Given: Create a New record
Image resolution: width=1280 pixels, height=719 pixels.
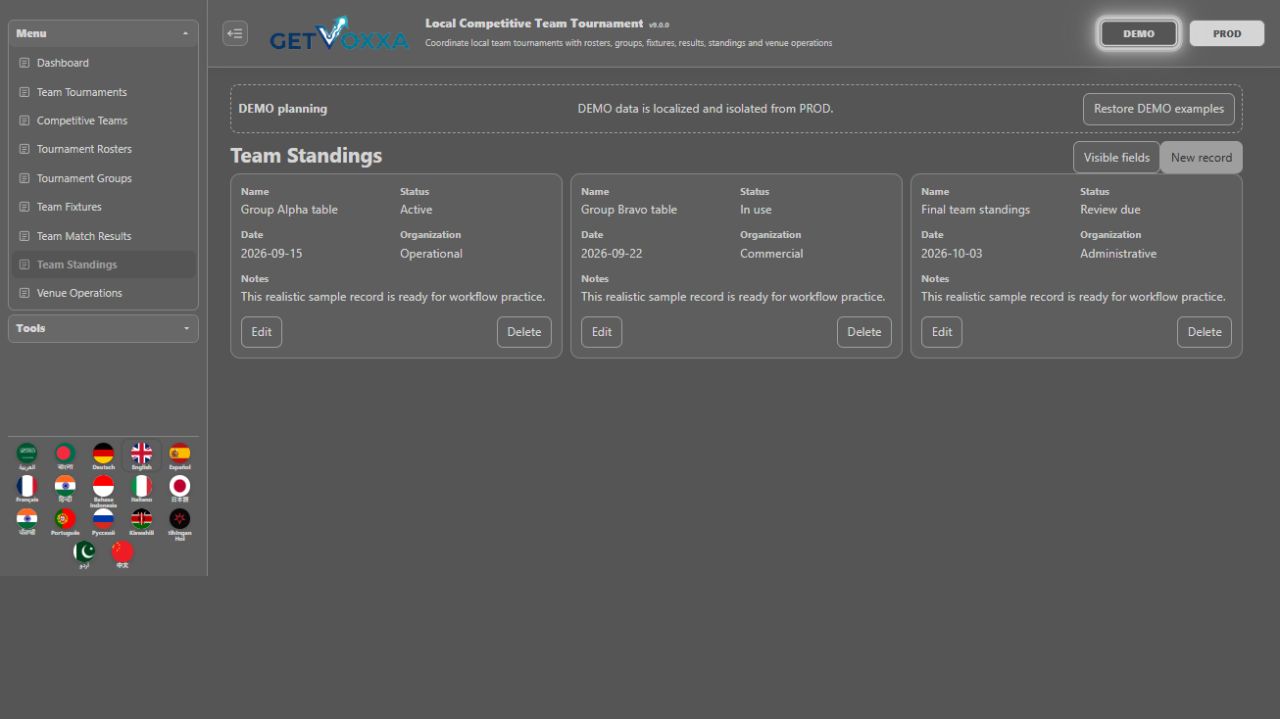Looking at the screenshot, I should click(x=1201, y=157).
